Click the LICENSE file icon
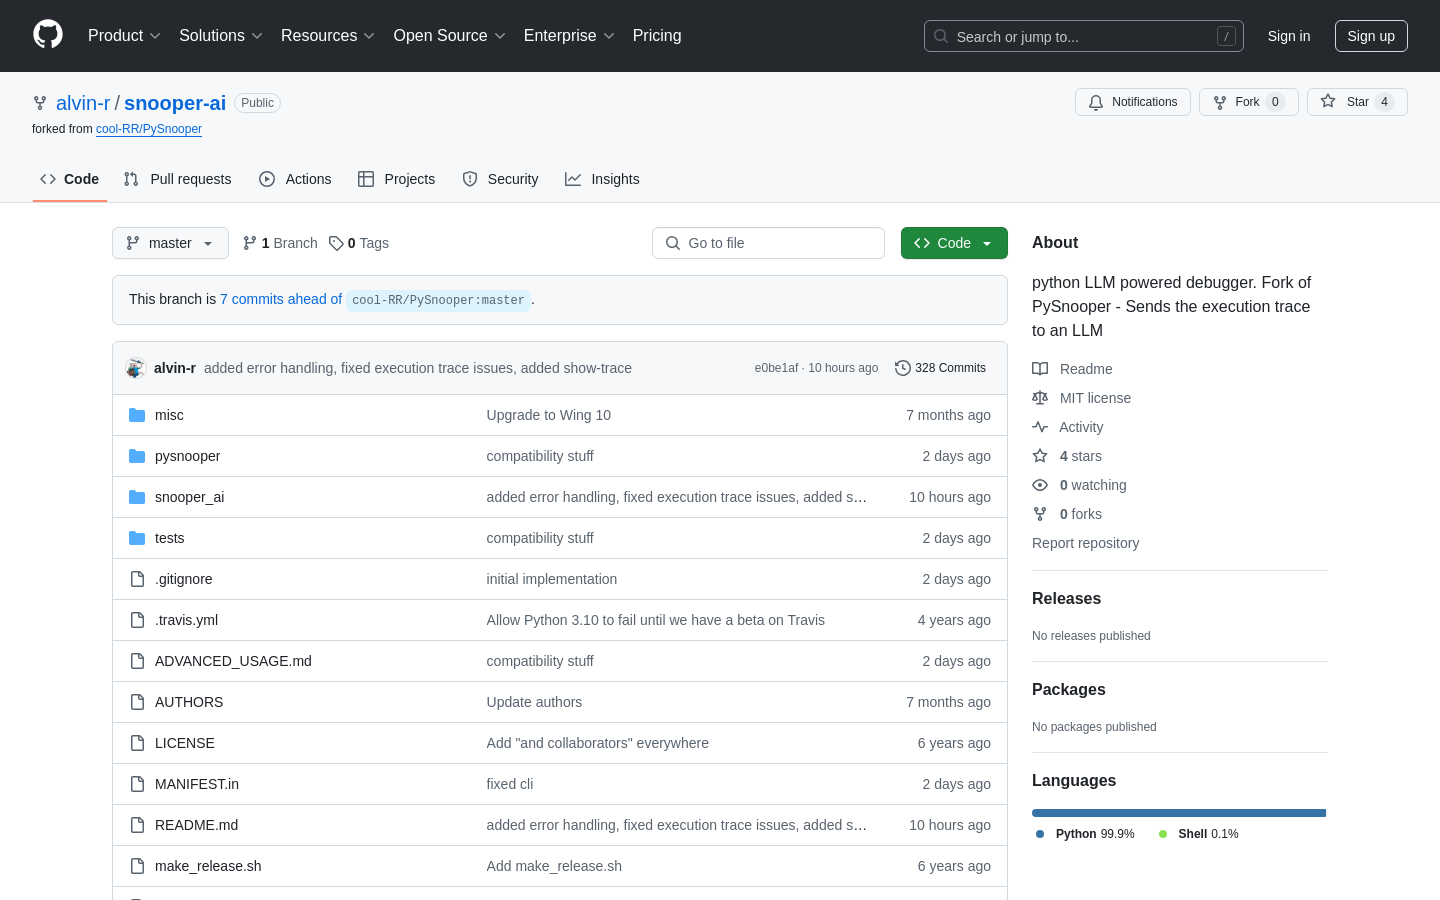This screenshot has height=900, width=1440. pyautogui.click(x=137, y=743)
